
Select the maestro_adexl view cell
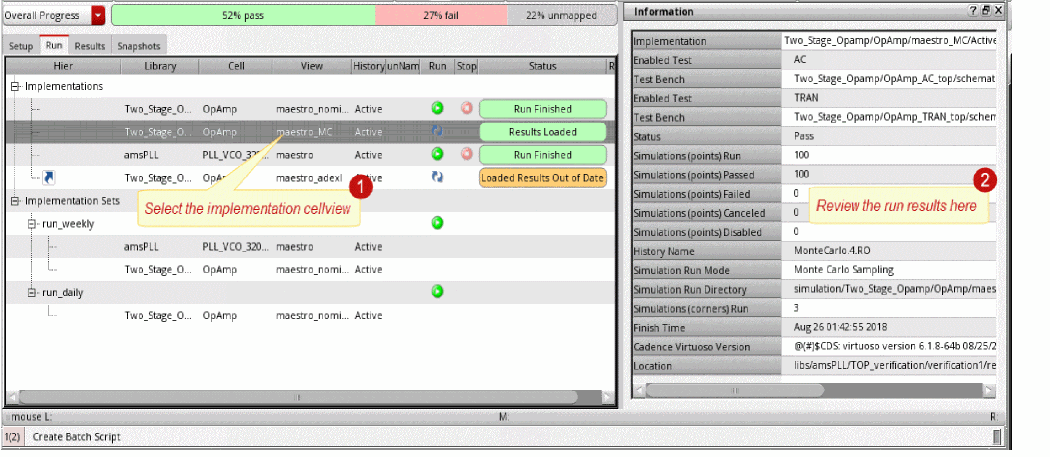click(309, 178)
